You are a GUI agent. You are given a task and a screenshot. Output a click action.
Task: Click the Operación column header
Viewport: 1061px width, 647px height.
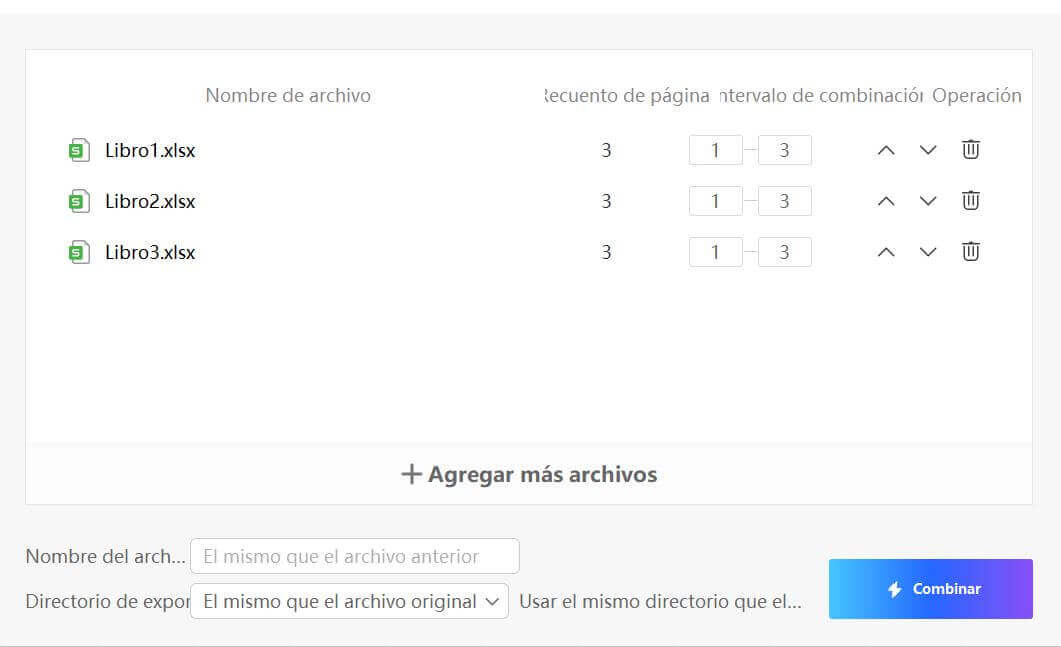(x=976, y=95)
